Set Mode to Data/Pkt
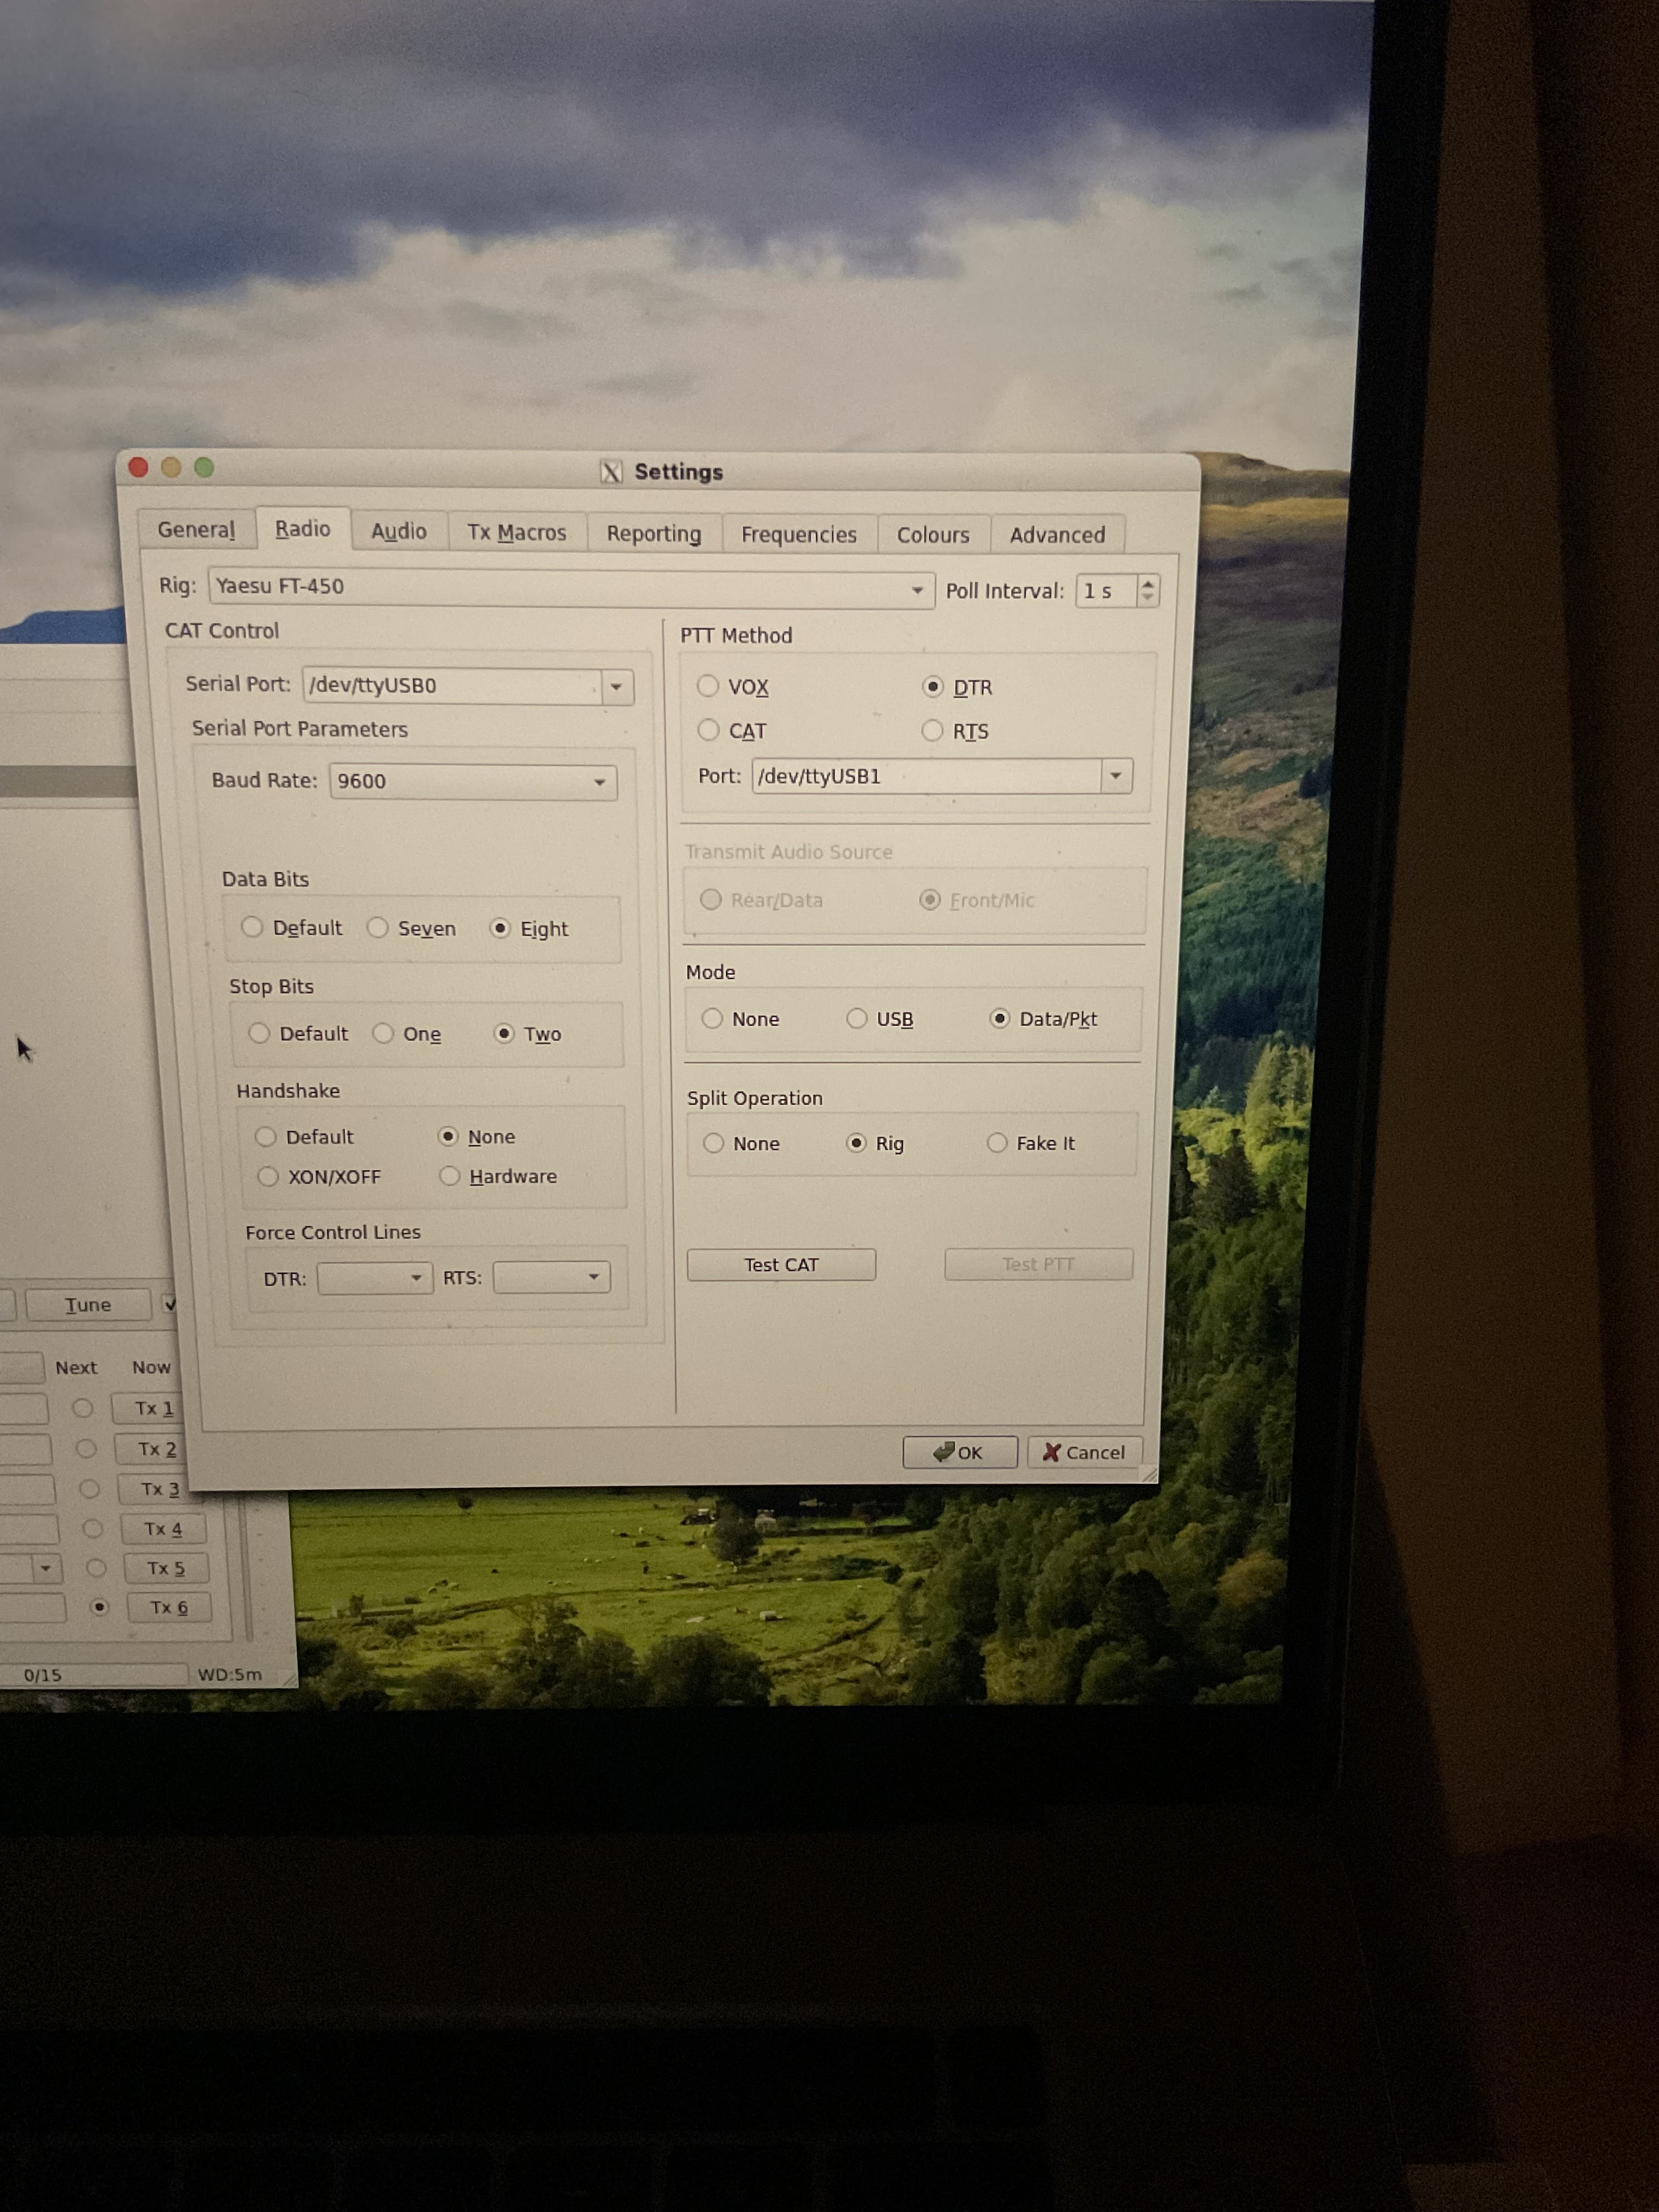The height and width of the screenshot is (2212, 1659). 999,1019
